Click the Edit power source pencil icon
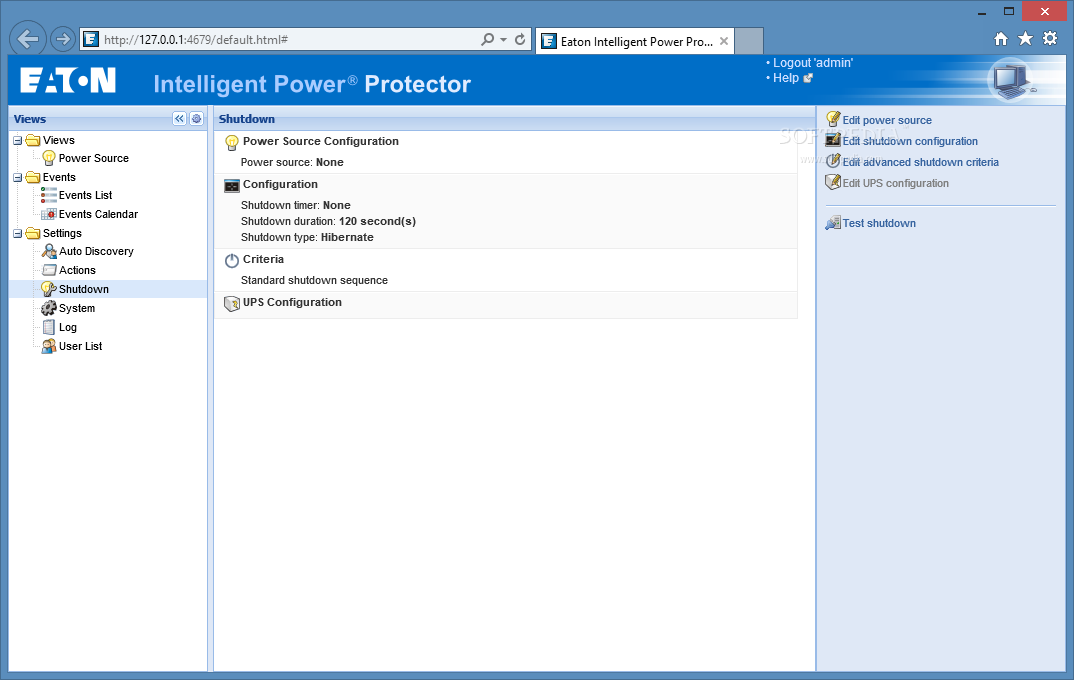This screenshot has height=680, width=1074. point(833,120)
